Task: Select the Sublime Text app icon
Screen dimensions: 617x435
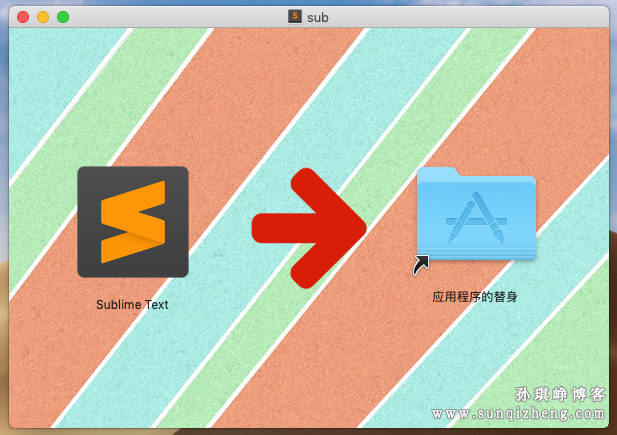Action: 133,222
